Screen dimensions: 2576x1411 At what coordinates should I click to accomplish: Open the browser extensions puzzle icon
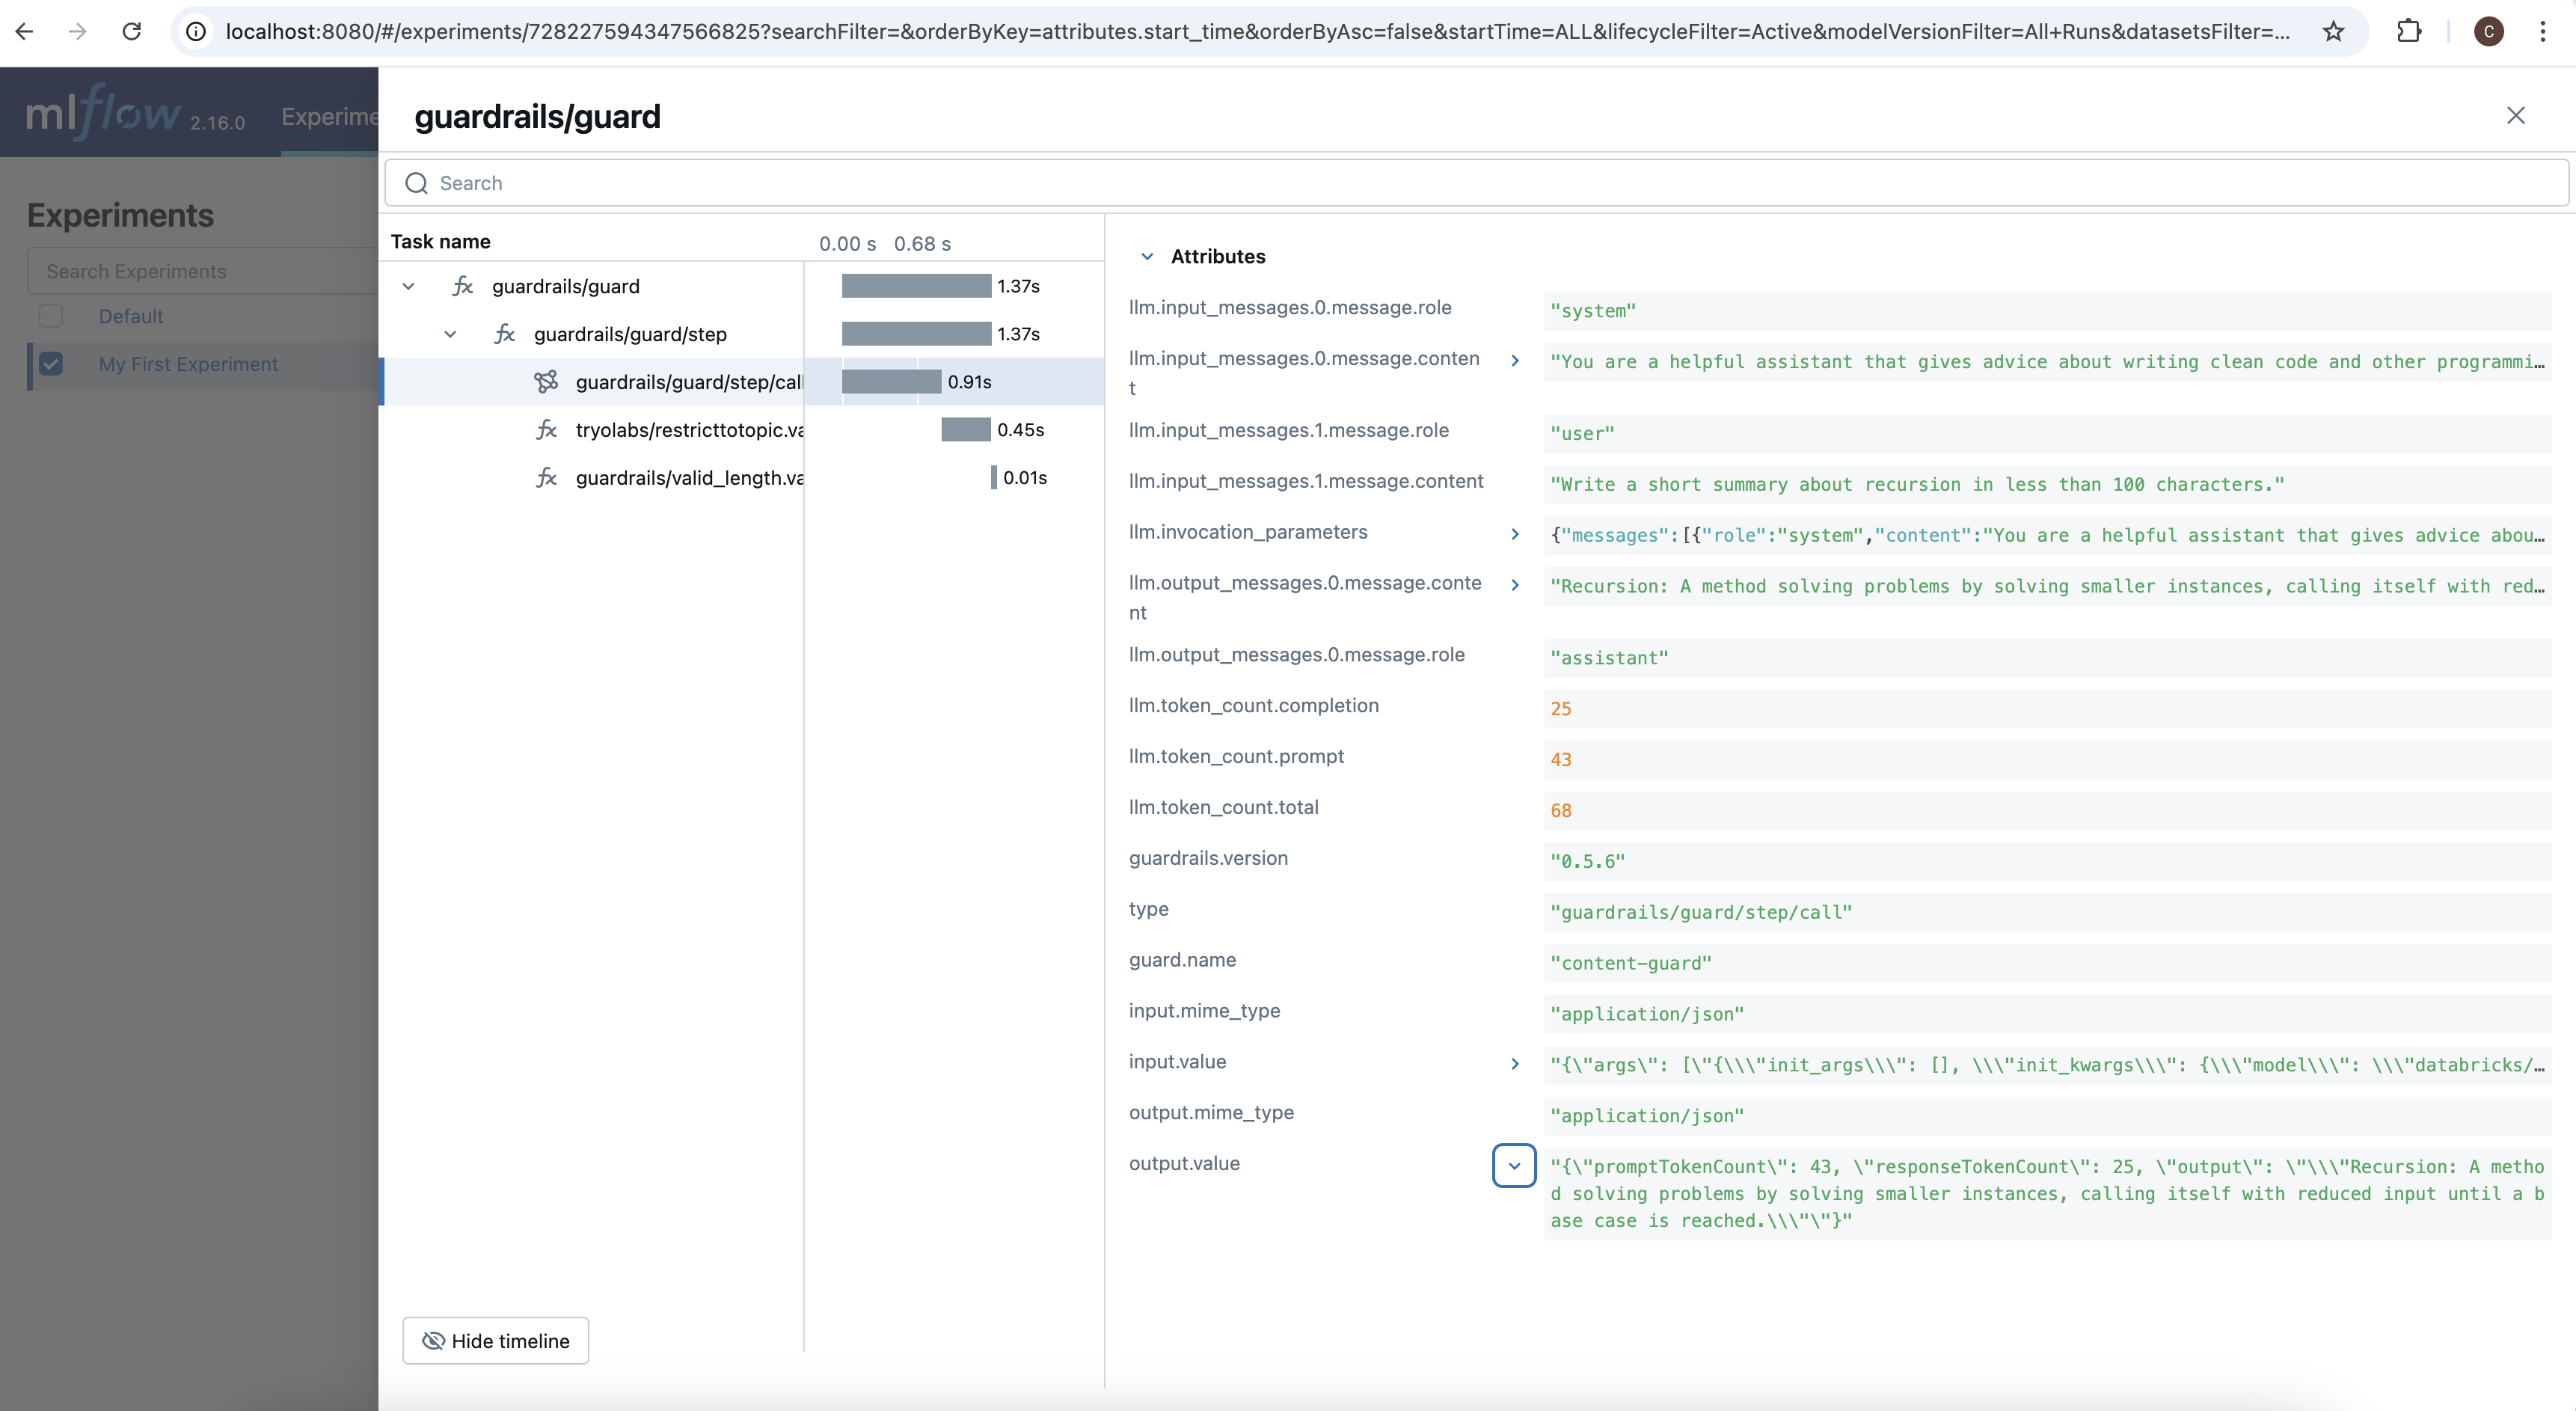(2409, 31)
